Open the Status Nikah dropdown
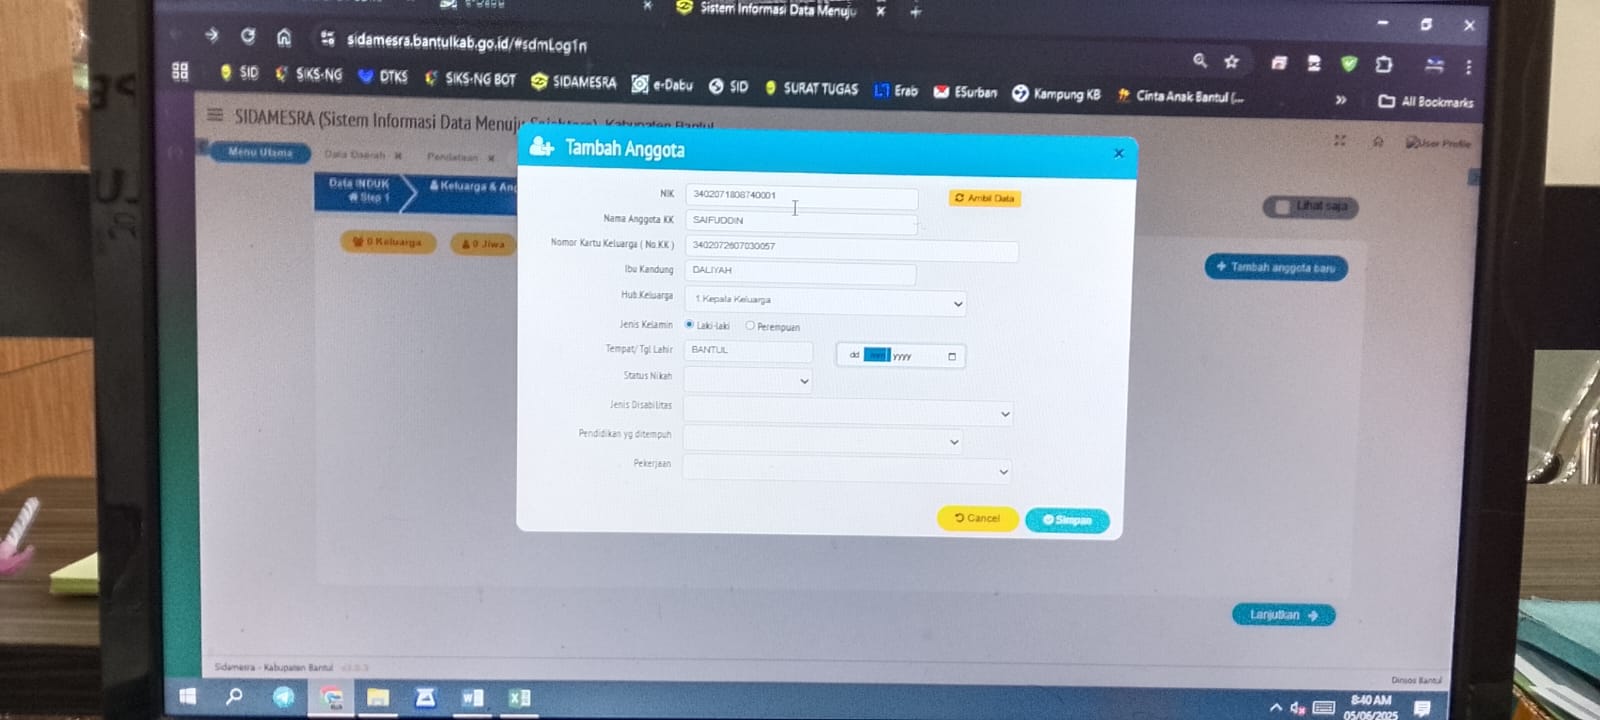The height and width of the screenshot is (720, 1600). (748, 380)
